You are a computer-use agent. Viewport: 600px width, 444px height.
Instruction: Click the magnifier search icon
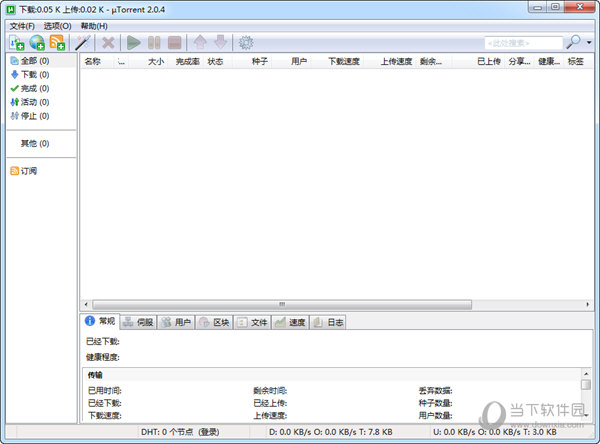574,42
